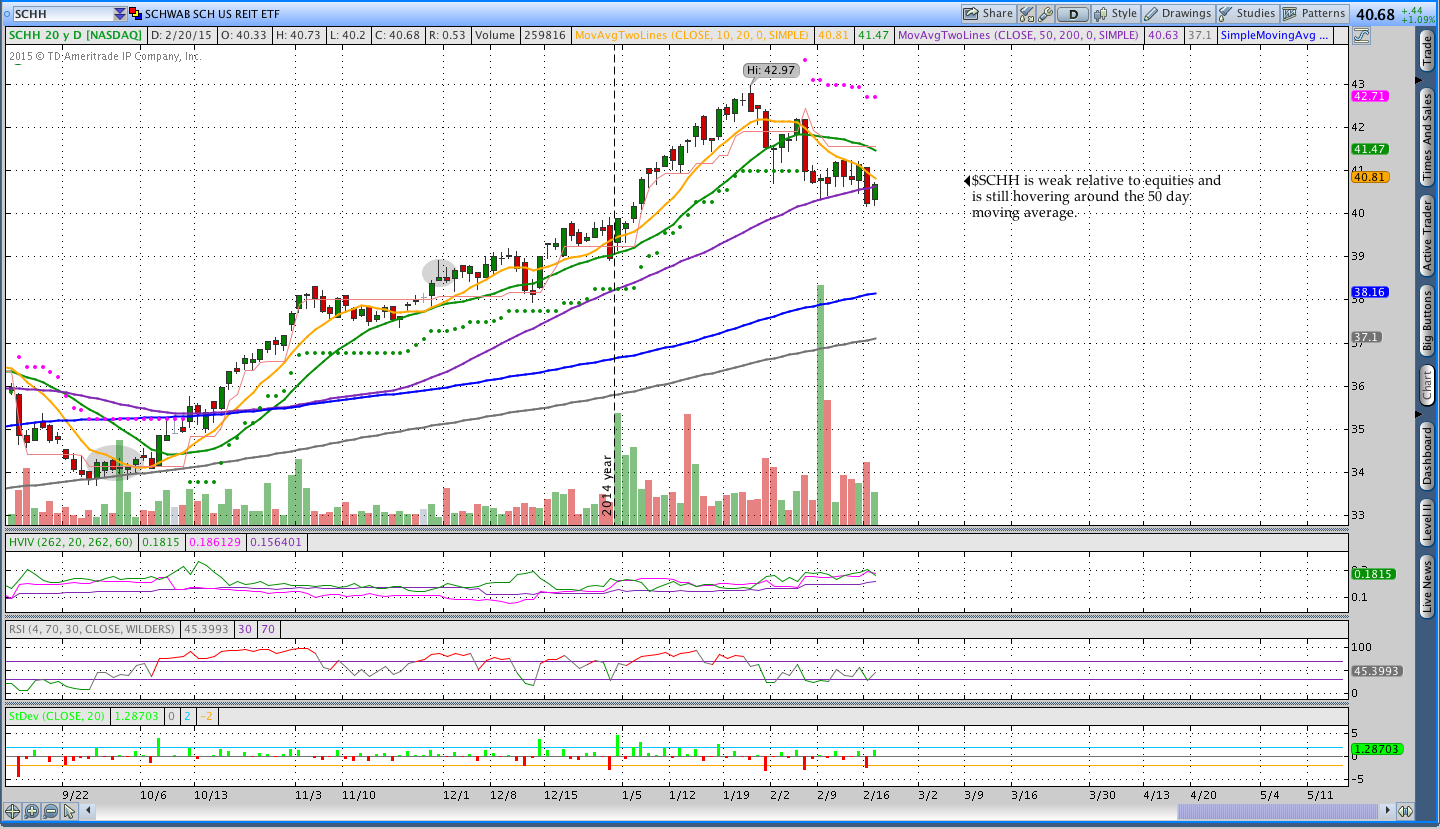
Task: Click the zoom in magnifier icon
Action: 32,811
